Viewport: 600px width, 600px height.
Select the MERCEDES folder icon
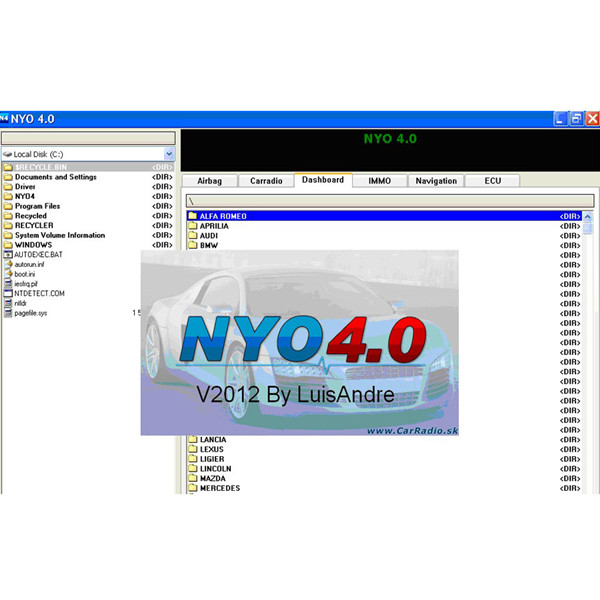(193, 489)
